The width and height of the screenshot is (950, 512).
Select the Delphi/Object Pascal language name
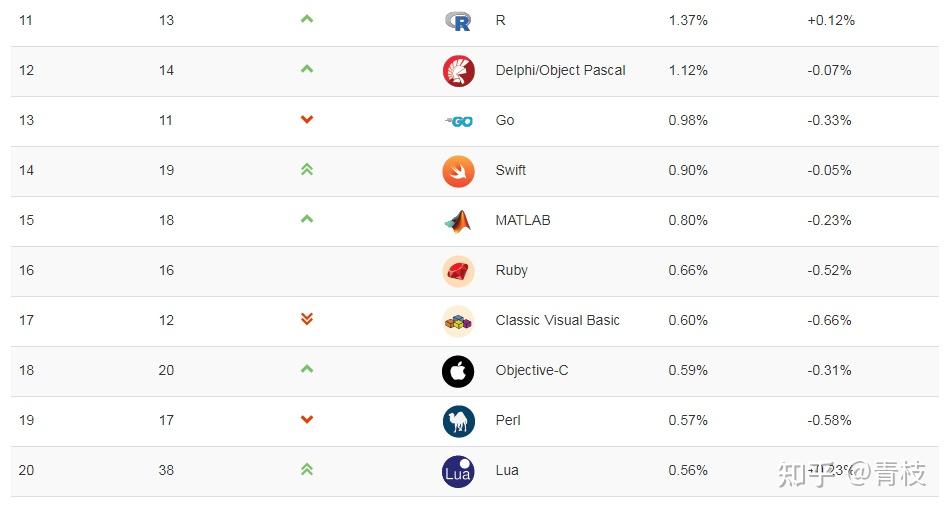point(560,70)
